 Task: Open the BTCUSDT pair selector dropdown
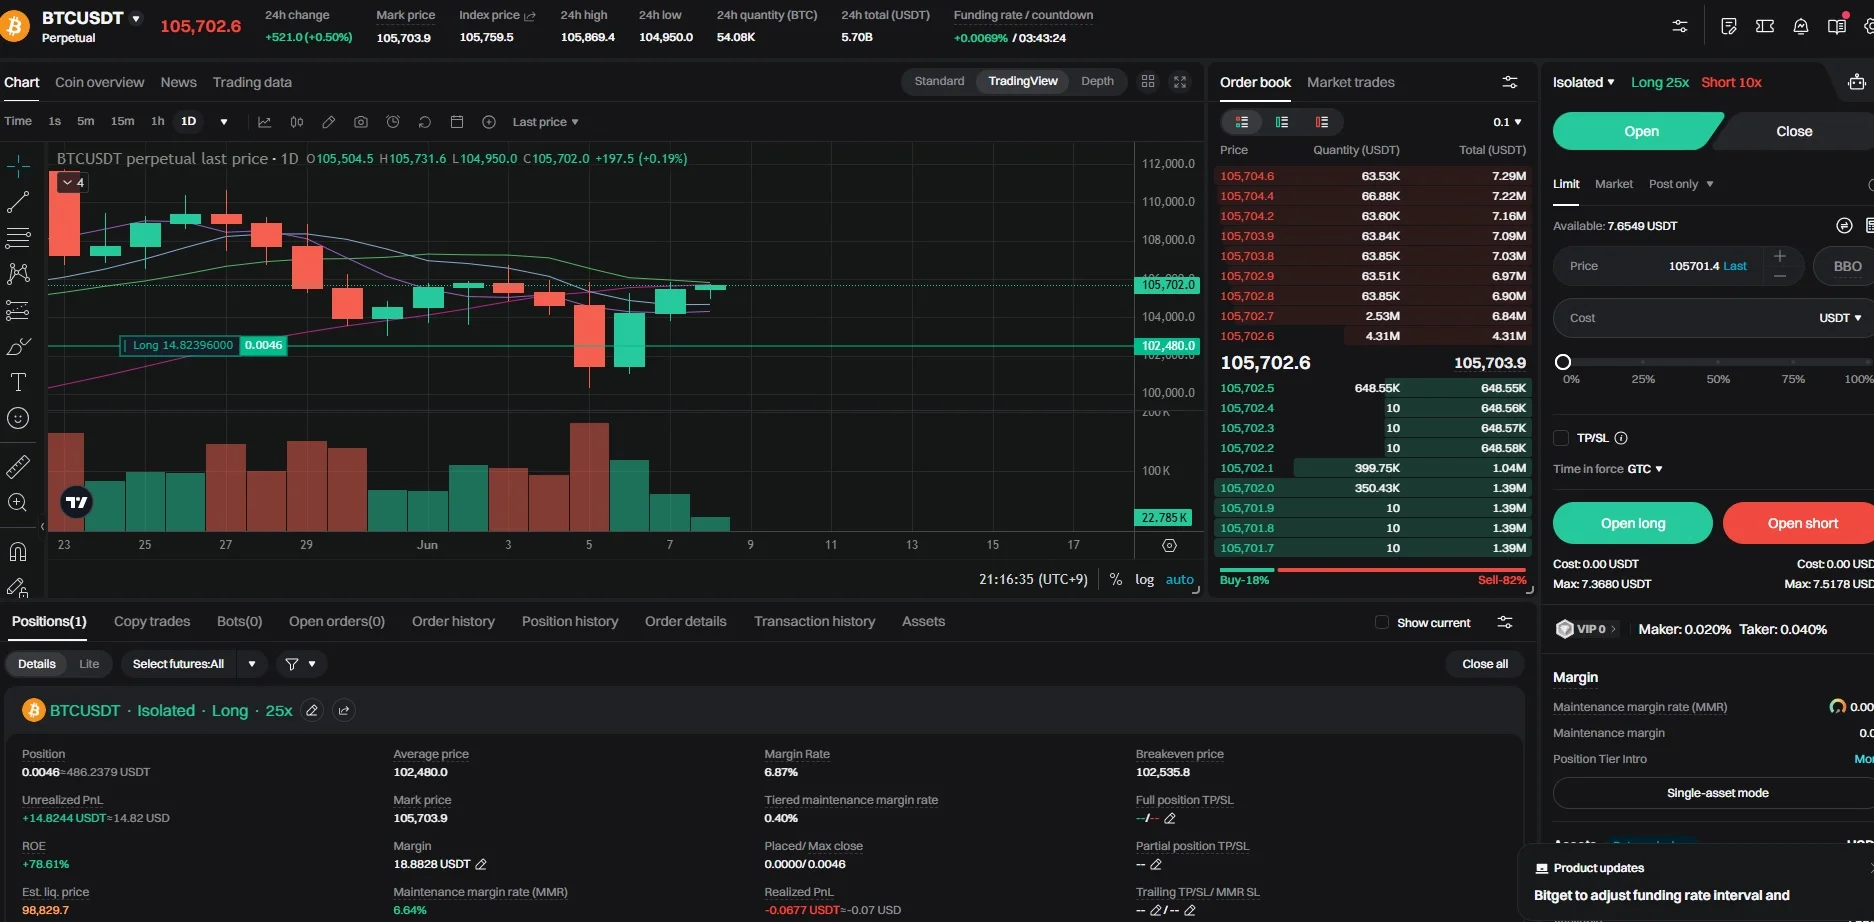pos(136,18)
